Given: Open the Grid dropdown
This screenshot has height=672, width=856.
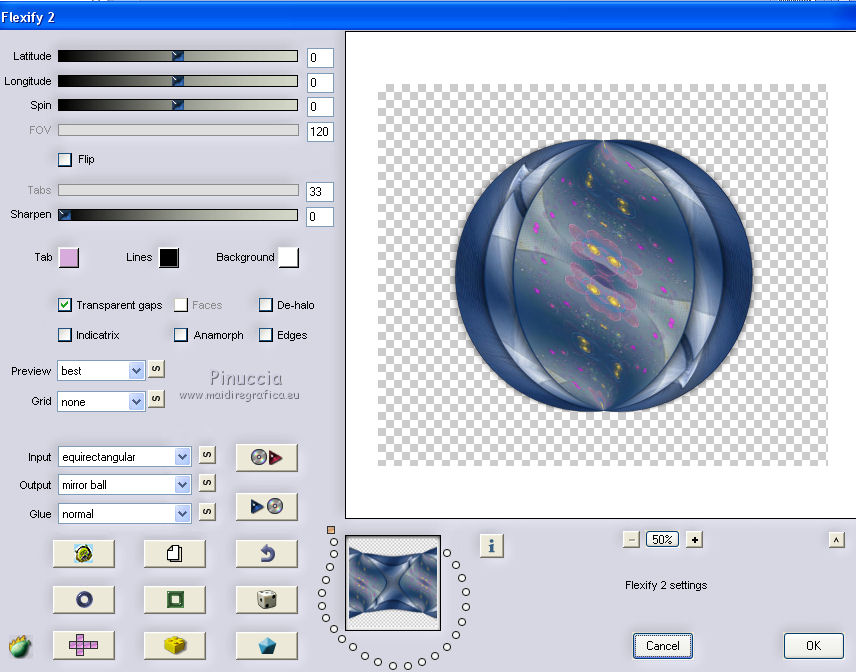Looking at the screenshot, I should pyautogui.click(x=101, y=402).
